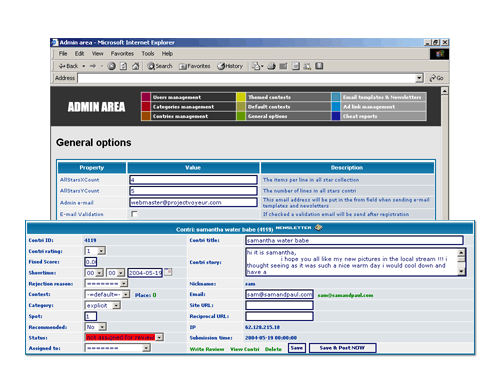Open the Contest default dropdown

tap(107, 294)
